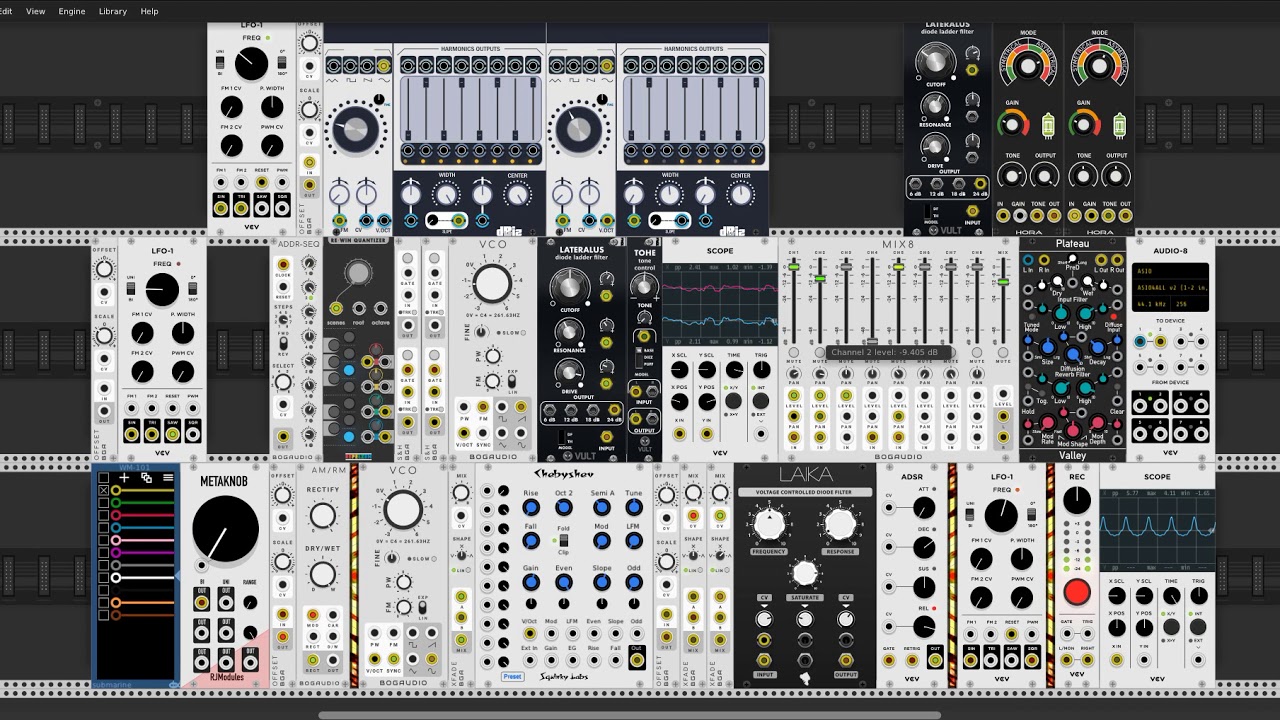Click the Preset button on Chebyshev
The height and width of the screenshot is (720, 1280).
tap(512, 677)
